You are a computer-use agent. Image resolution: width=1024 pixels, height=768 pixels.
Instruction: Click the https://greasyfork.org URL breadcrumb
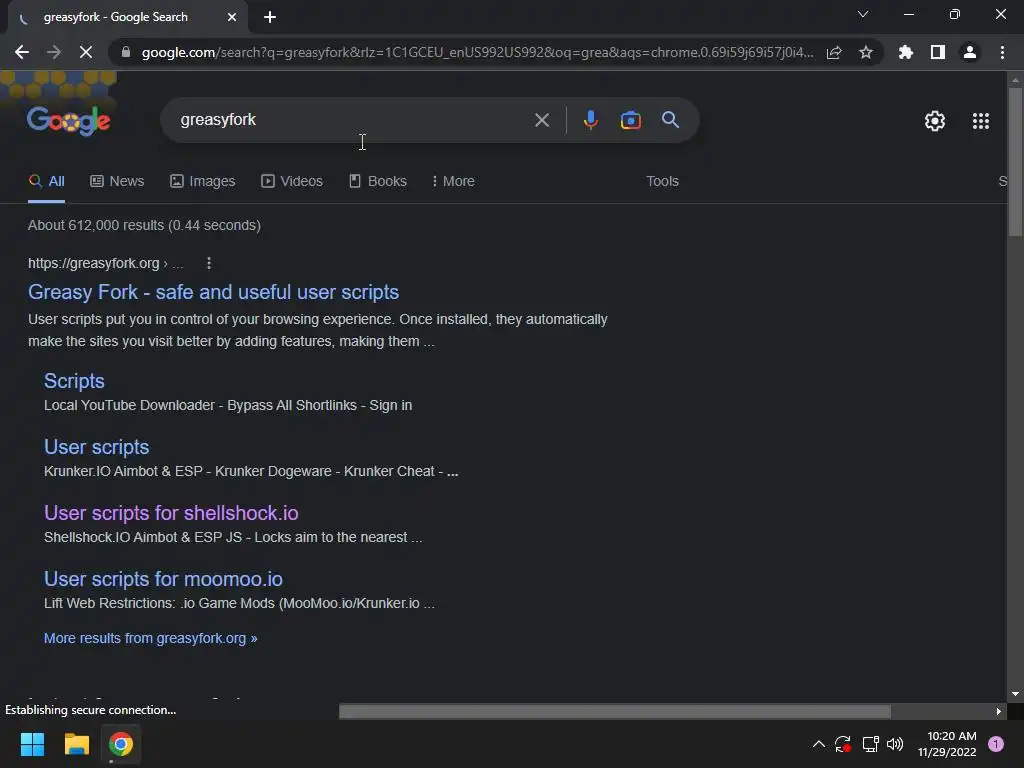[x=106, y=263]
